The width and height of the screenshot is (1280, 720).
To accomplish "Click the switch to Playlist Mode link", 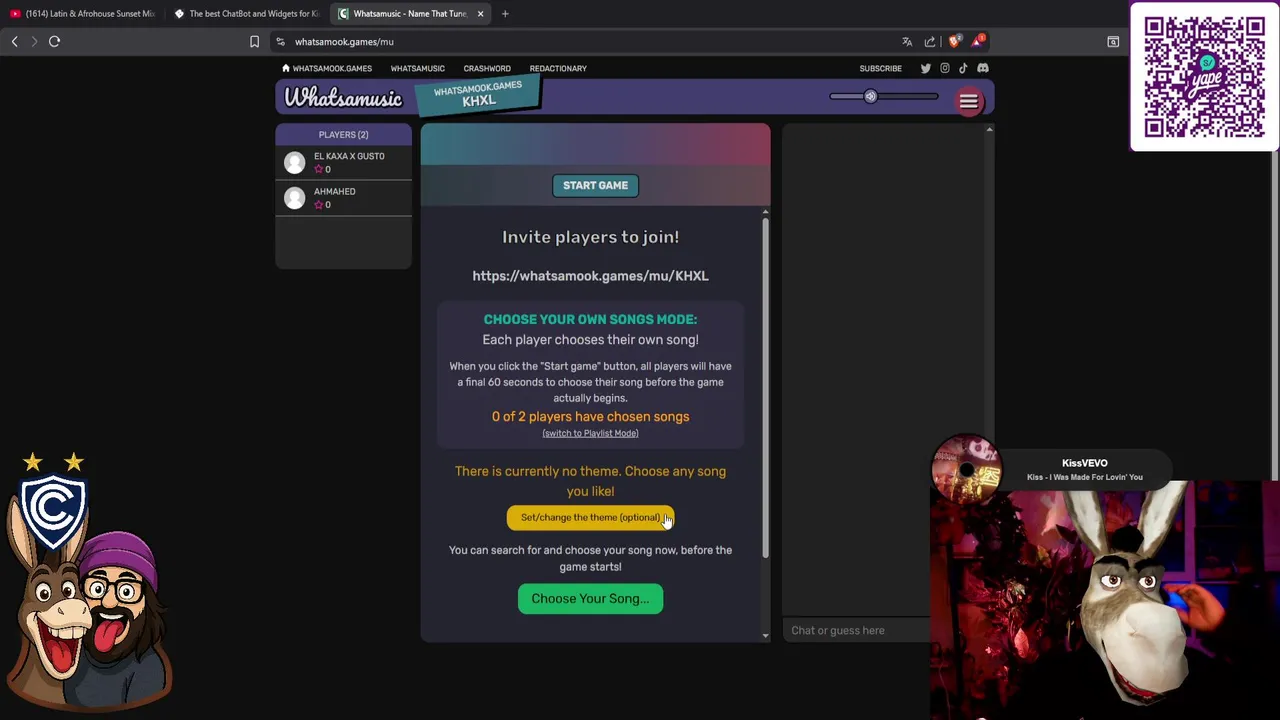I will (x=590, y=433).
